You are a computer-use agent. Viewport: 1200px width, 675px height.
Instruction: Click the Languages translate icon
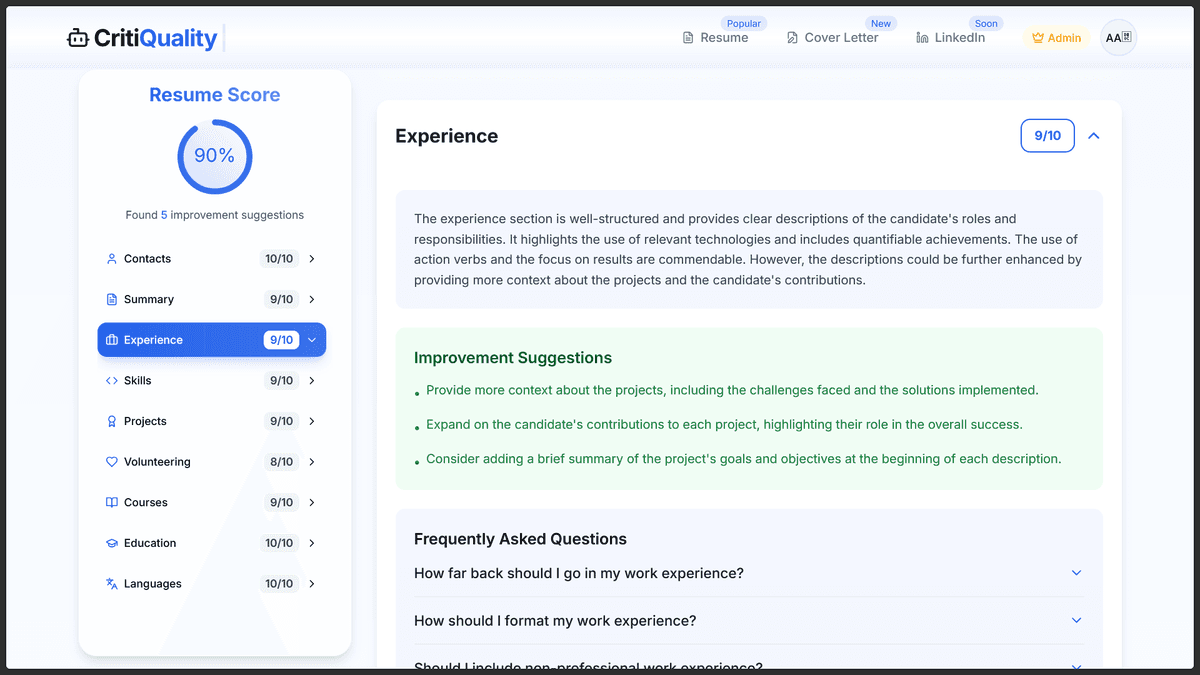coord(112,584)
